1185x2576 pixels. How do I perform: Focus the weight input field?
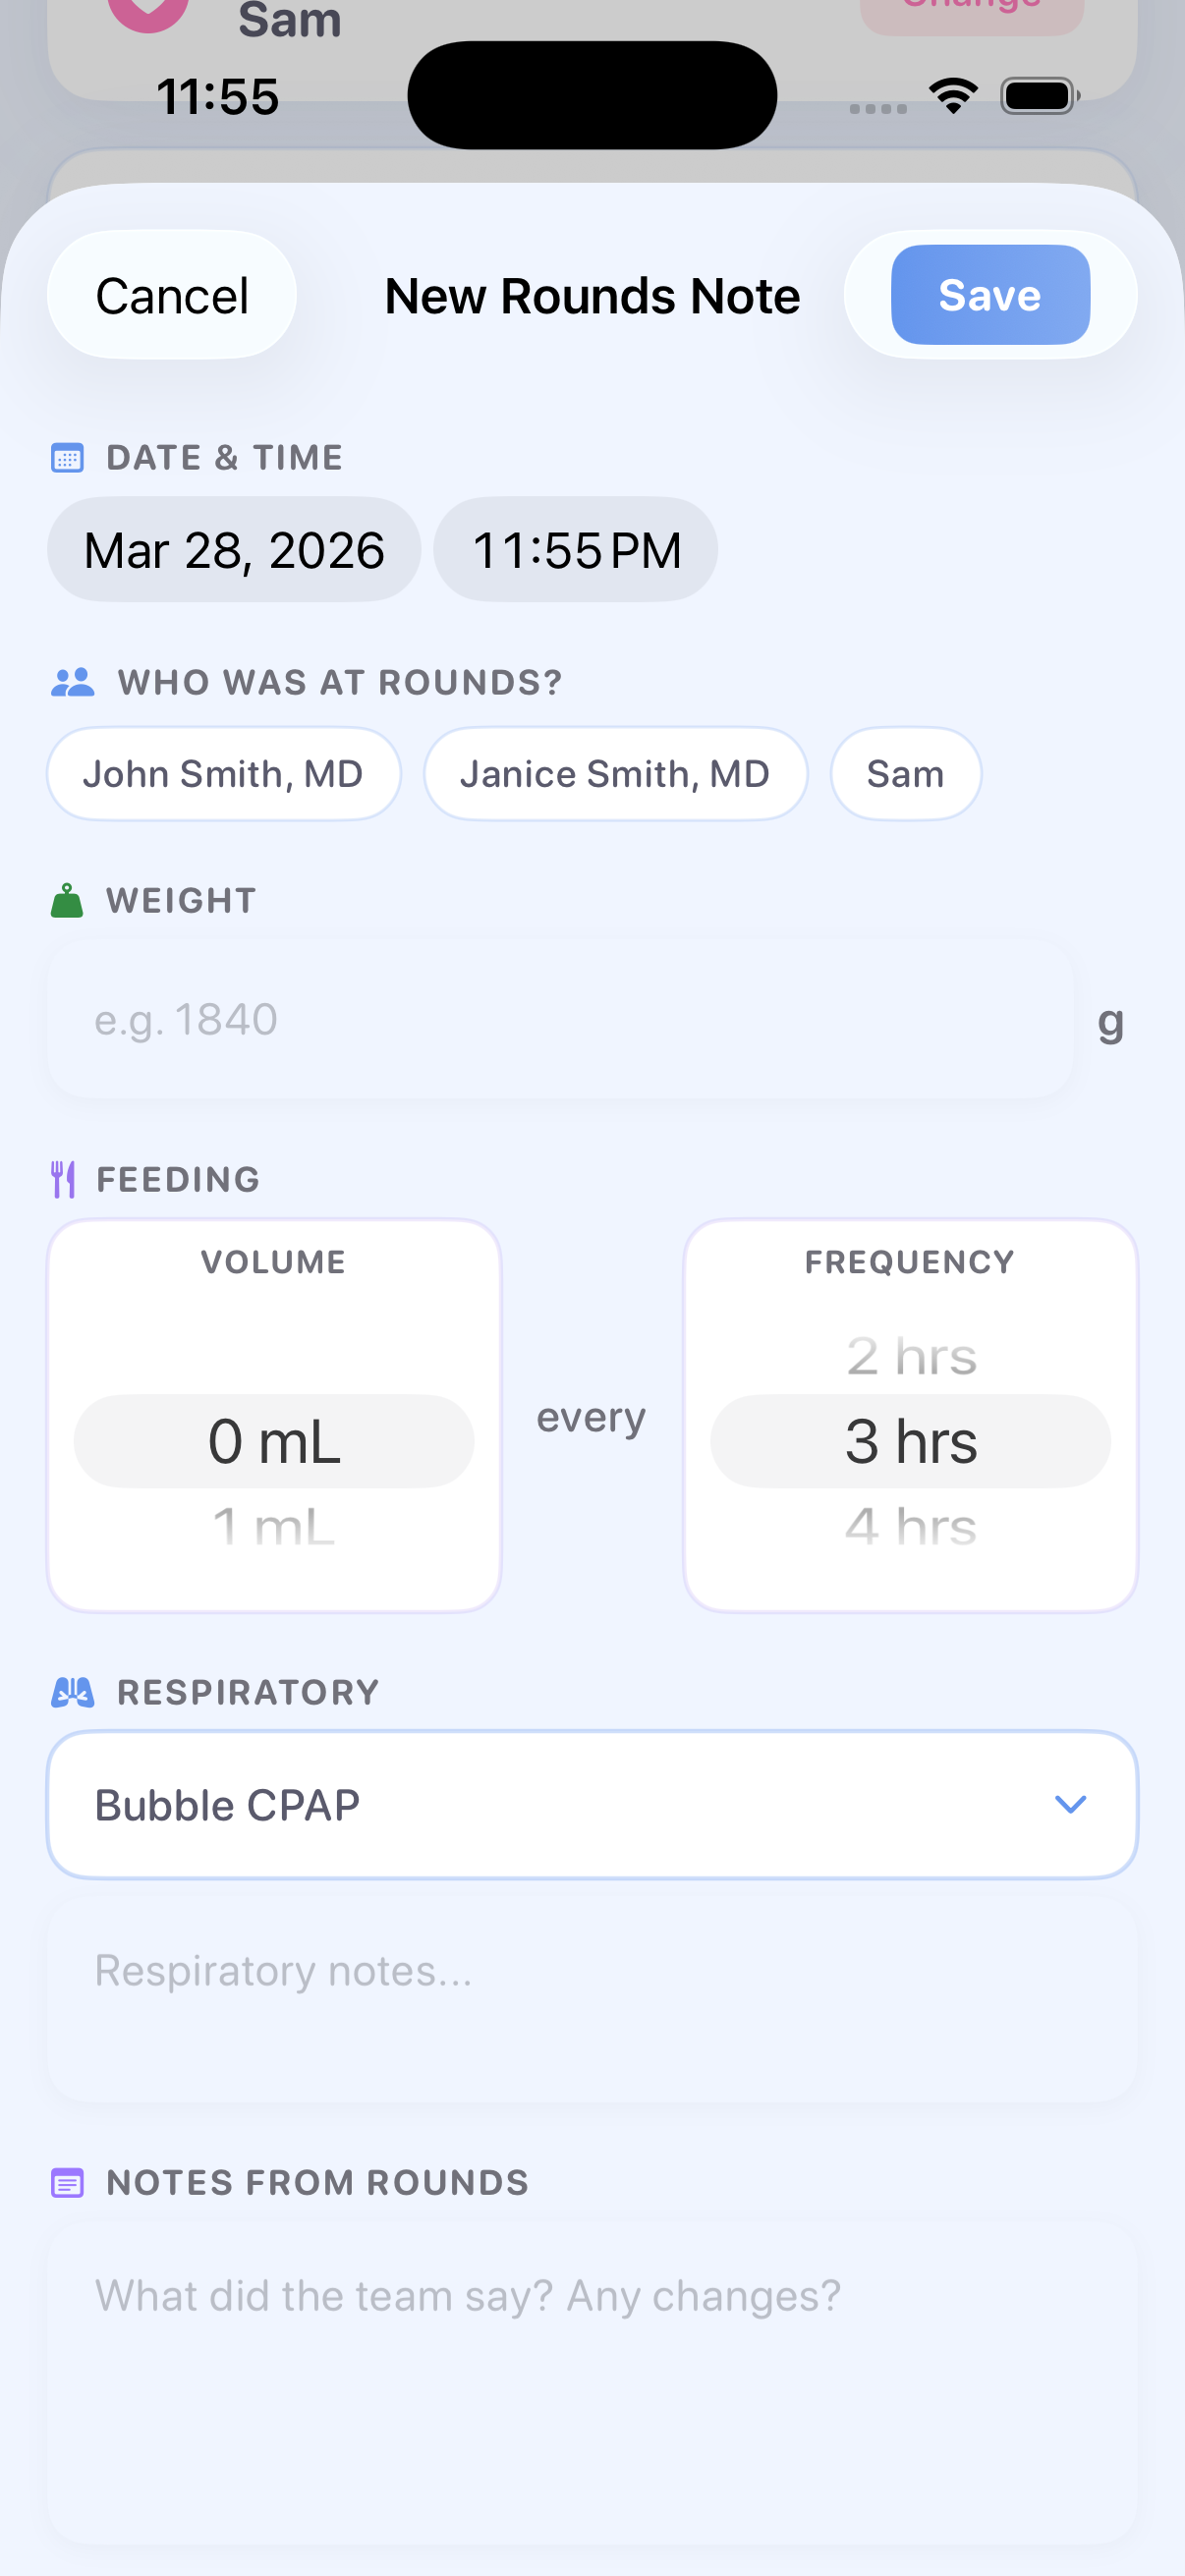click(560, 1020)
